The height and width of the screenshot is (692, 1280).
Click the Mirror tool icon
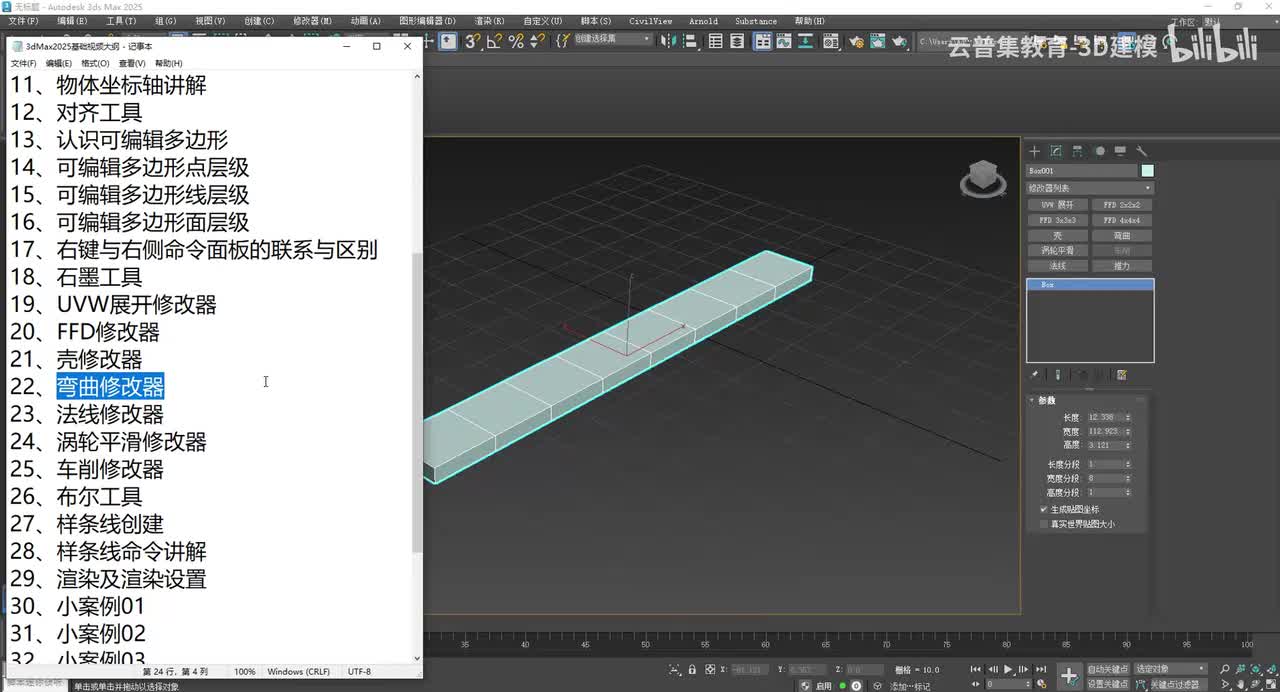coord(667,41)
